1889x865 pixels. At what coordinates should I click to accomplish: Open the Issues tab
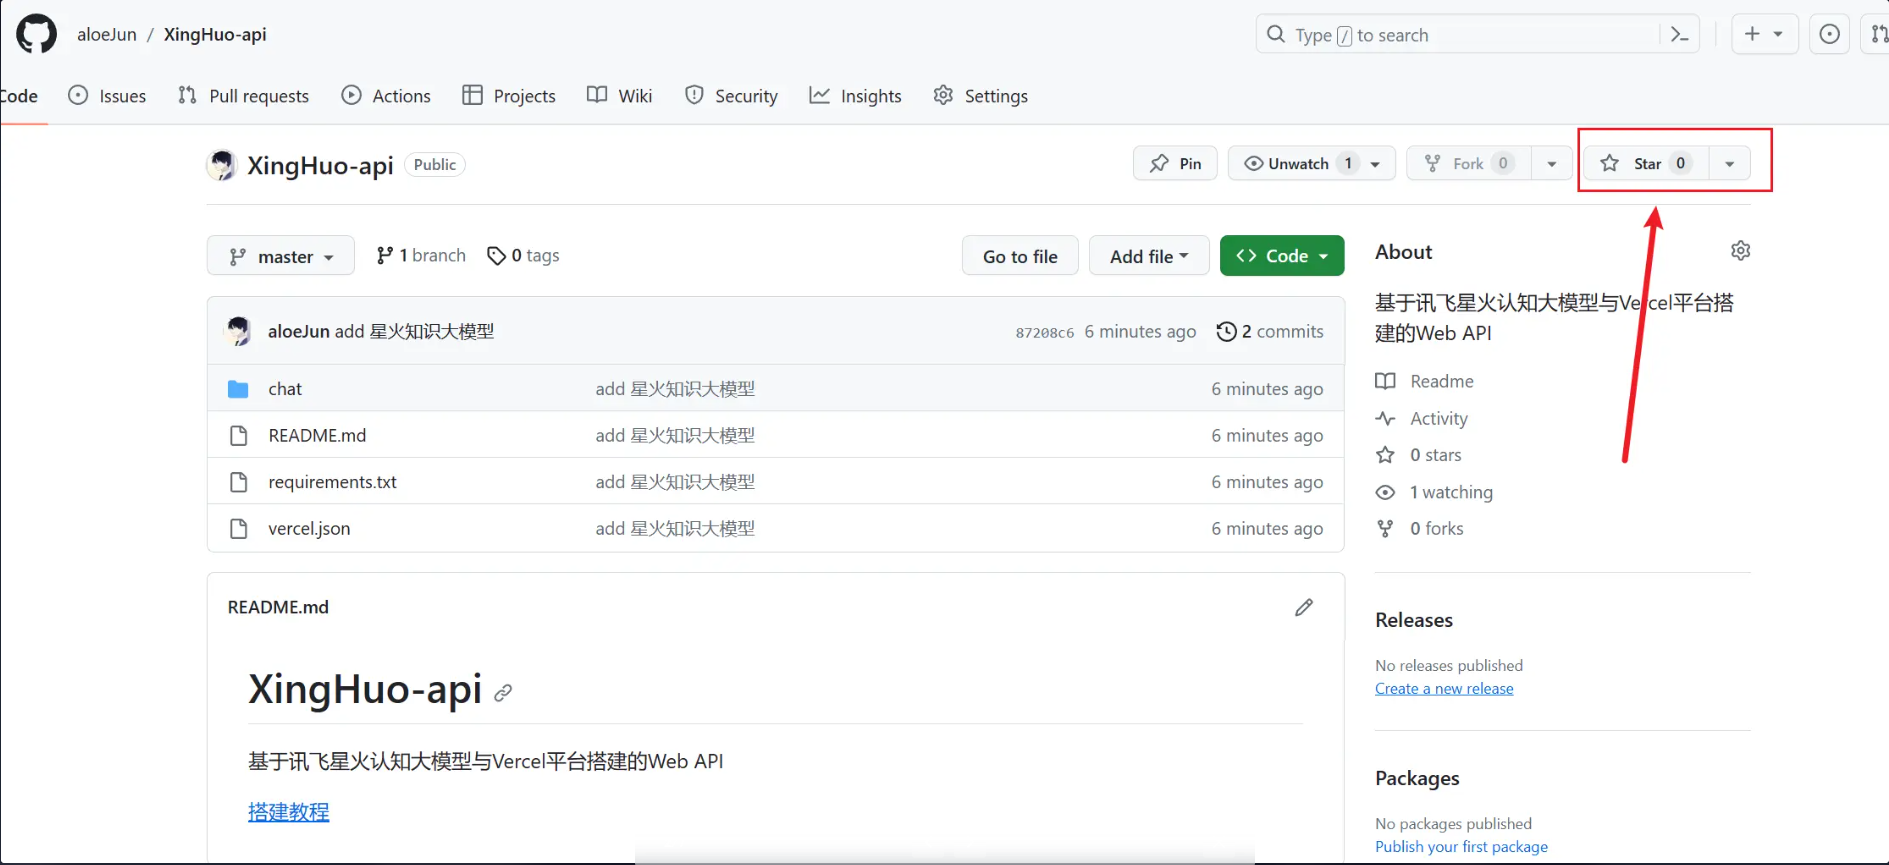(x=107, y=96)
